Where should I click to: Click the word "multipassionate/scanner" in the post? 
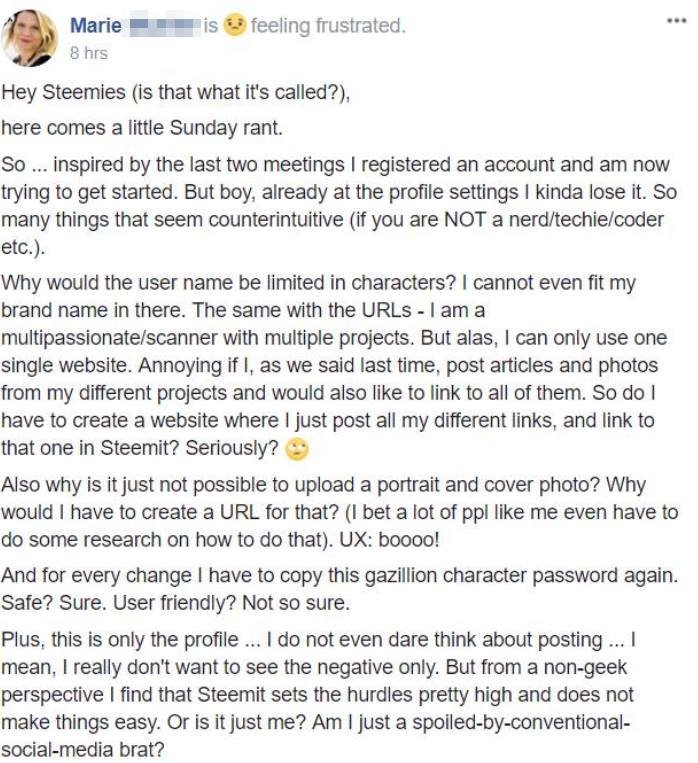[x=110, y=338]
